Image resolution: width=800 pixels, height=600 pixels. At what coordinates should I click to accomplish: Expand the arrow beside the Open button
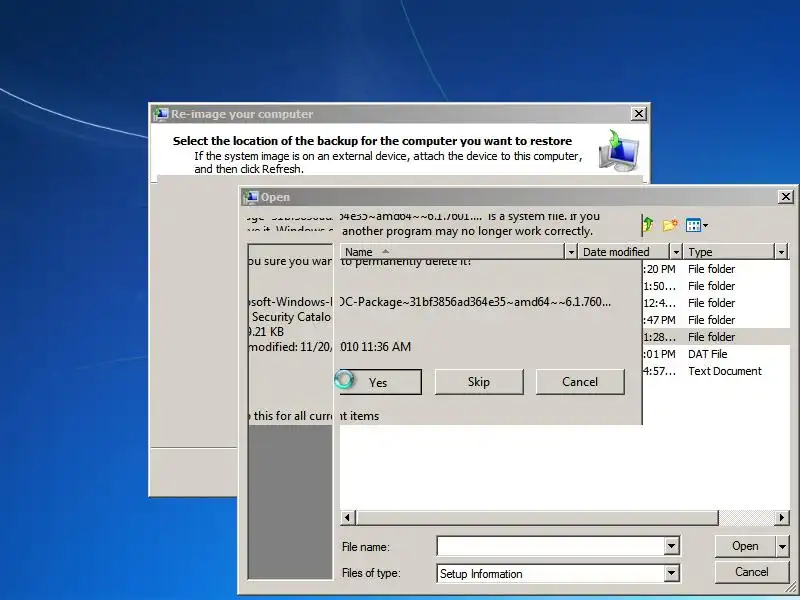tap(782, 546)
